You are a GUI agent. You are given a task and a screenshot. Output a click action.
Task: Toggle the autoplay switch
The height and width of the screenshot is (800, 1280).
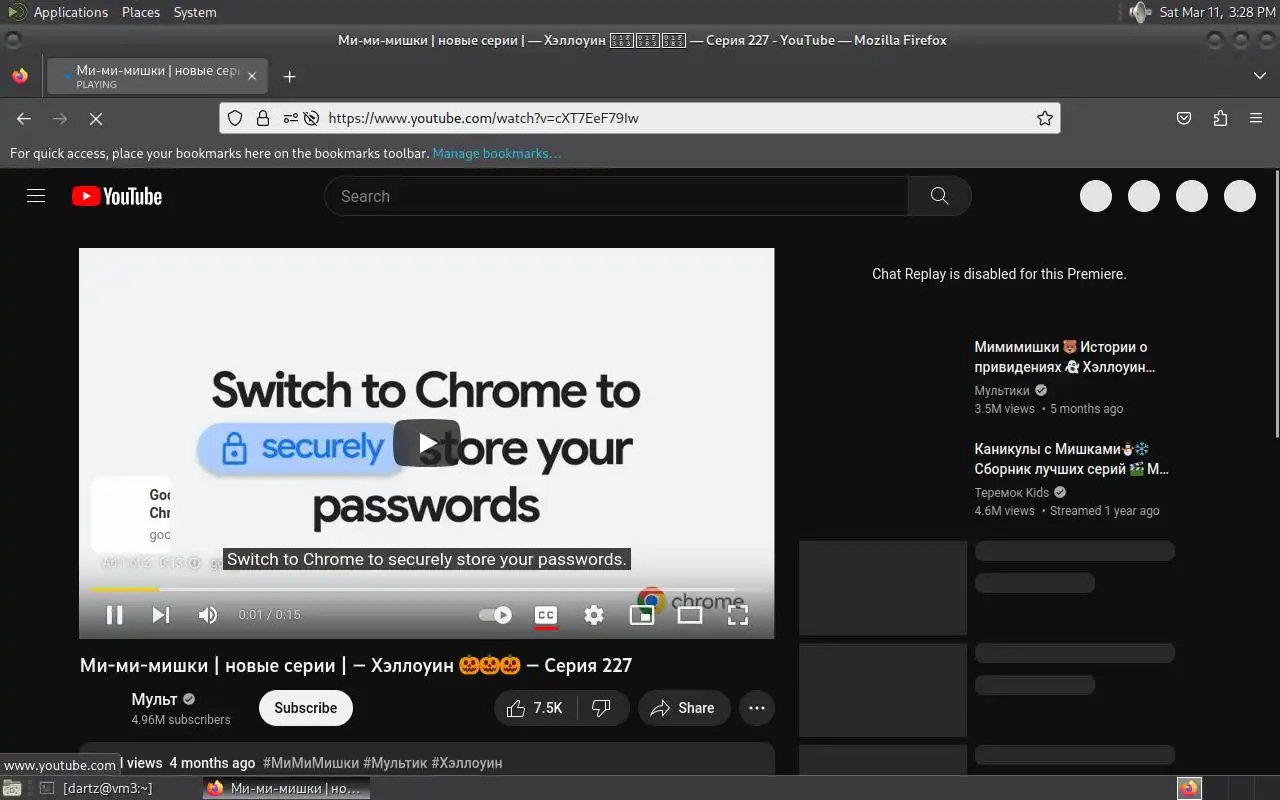[495, 615]
